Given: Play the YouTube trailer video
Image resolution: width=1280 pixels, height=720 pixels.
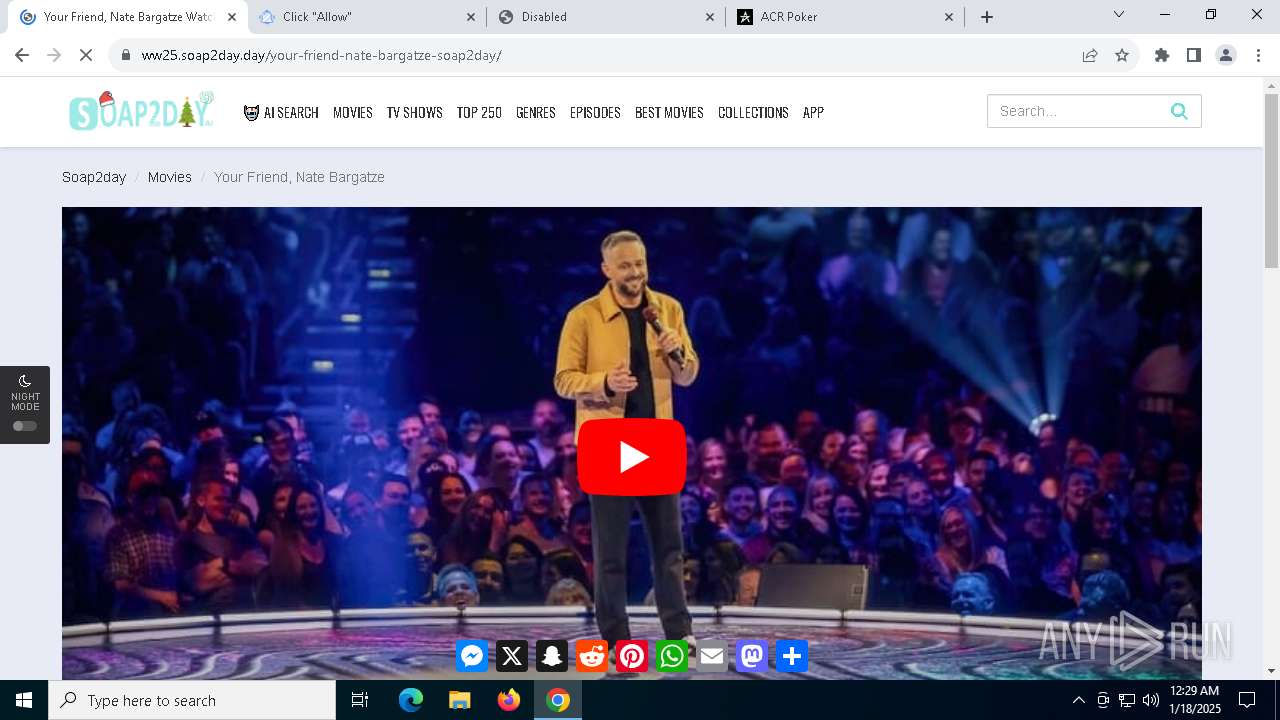Looking at the screenshot, I should coord(631,457).
